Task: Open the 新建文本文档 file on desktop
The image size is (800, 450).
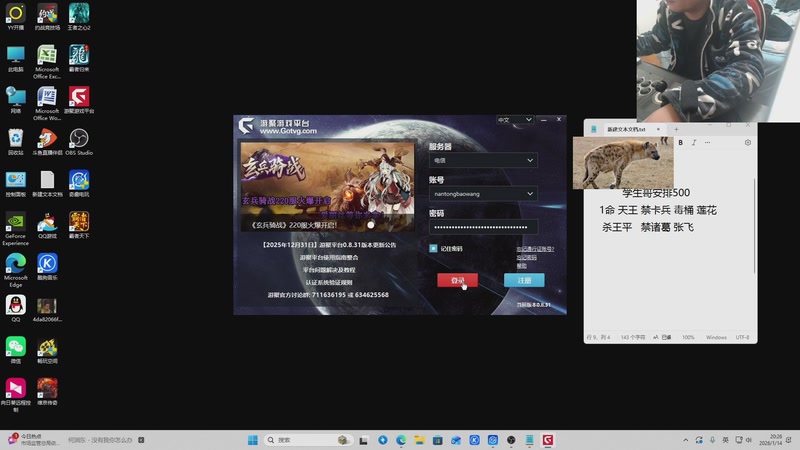Action: pyautogui.click(x=47, y=184)
